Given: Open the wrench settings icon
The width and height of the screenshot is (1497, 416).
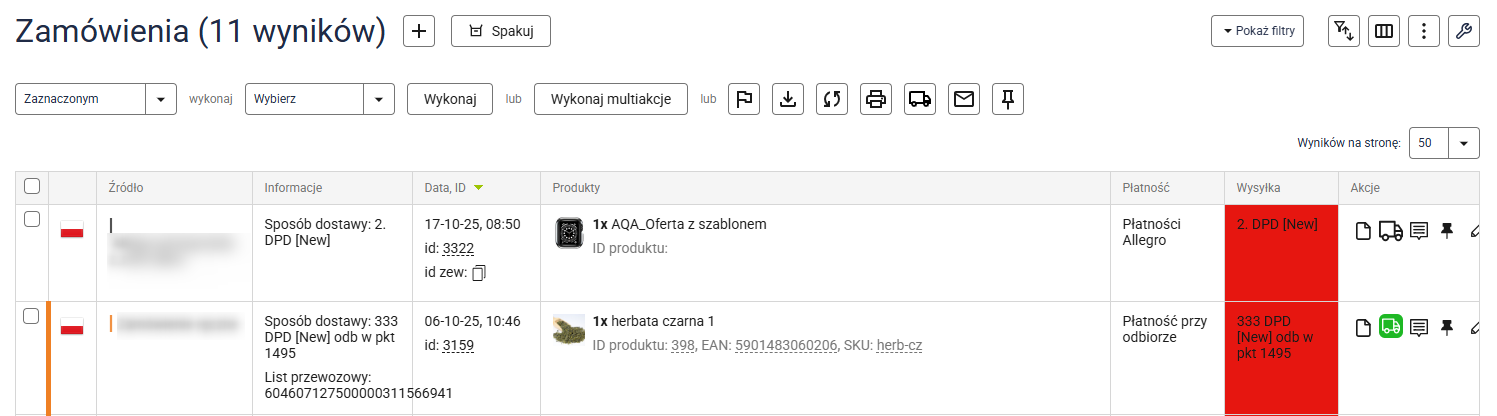Looking at the screenshot, I should (1463, 31).
